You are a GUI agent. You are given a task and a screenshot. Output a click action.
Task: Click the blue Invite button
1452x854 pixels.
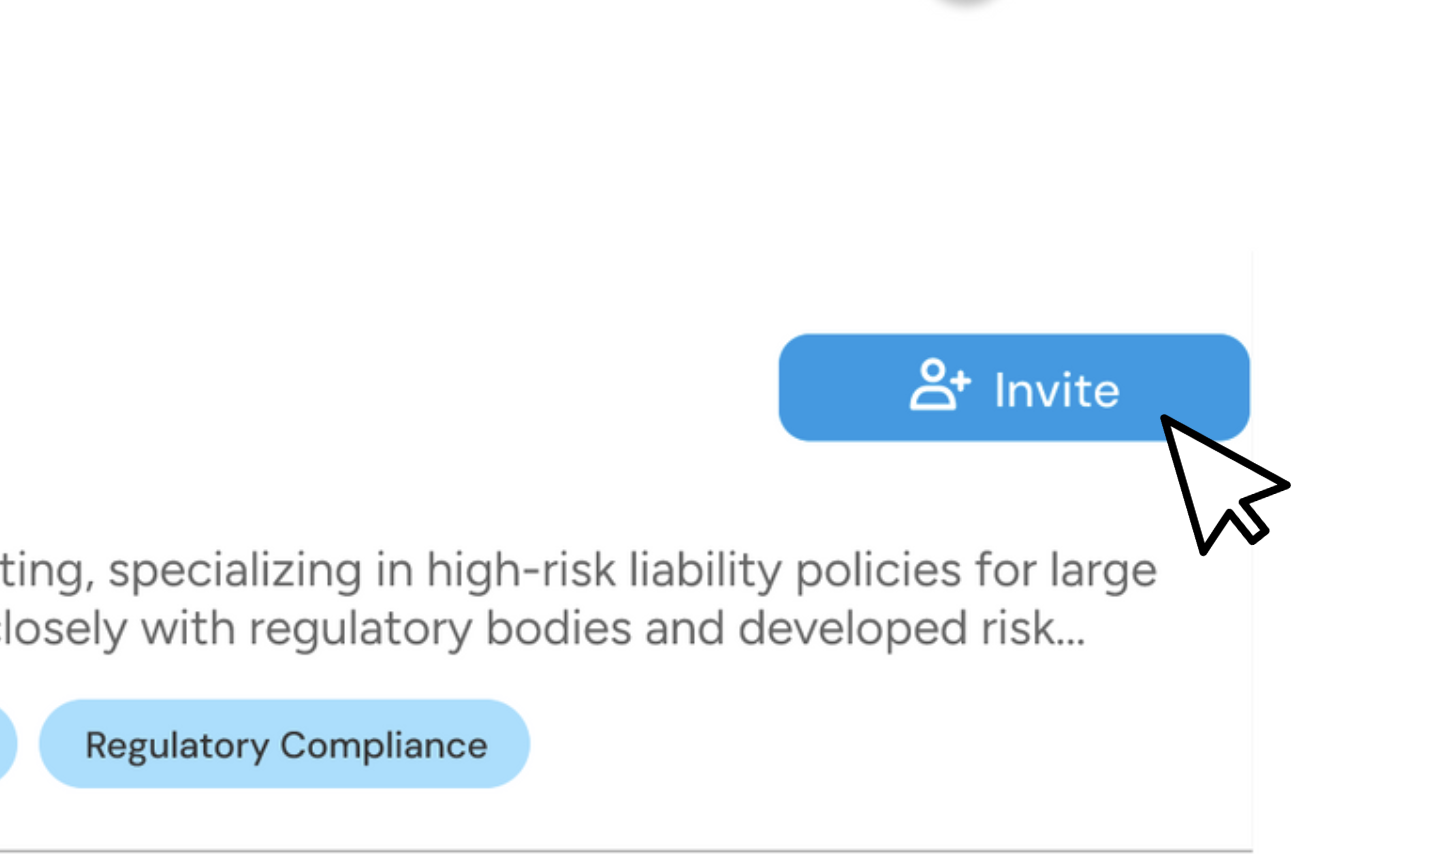click(1013, 387)
